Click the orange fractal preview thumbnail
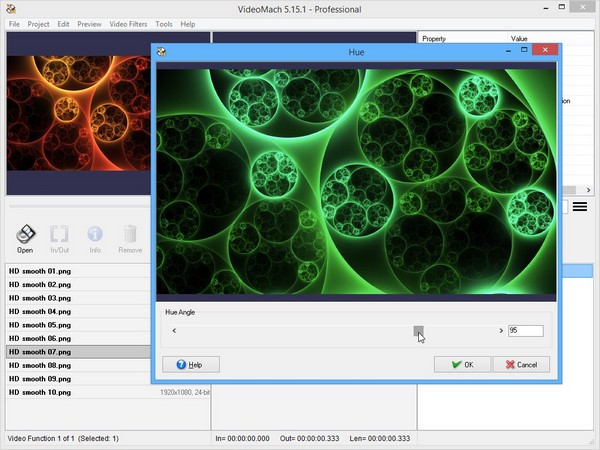 76,113
